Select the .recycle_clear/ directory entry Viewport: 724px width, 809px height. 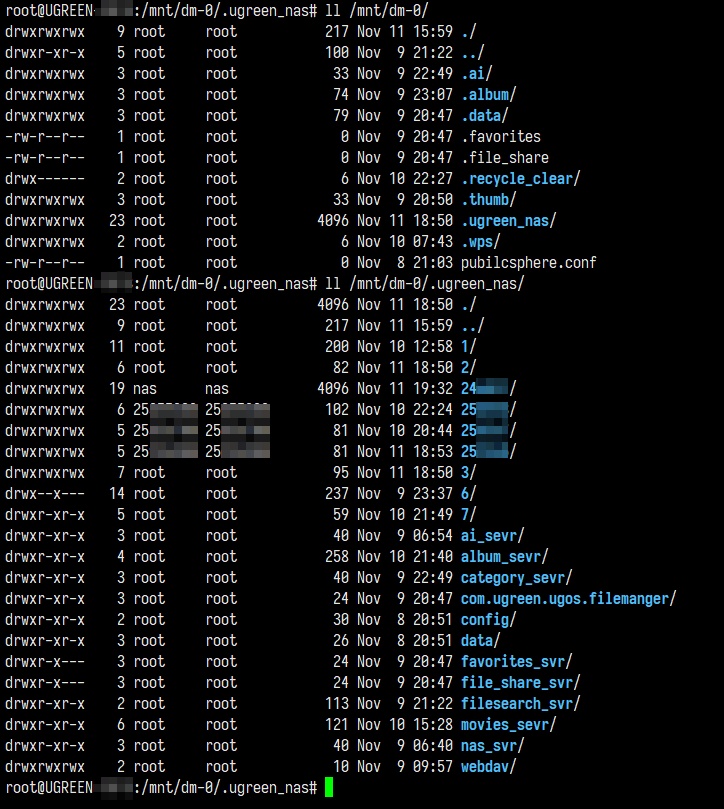[520, 179]
